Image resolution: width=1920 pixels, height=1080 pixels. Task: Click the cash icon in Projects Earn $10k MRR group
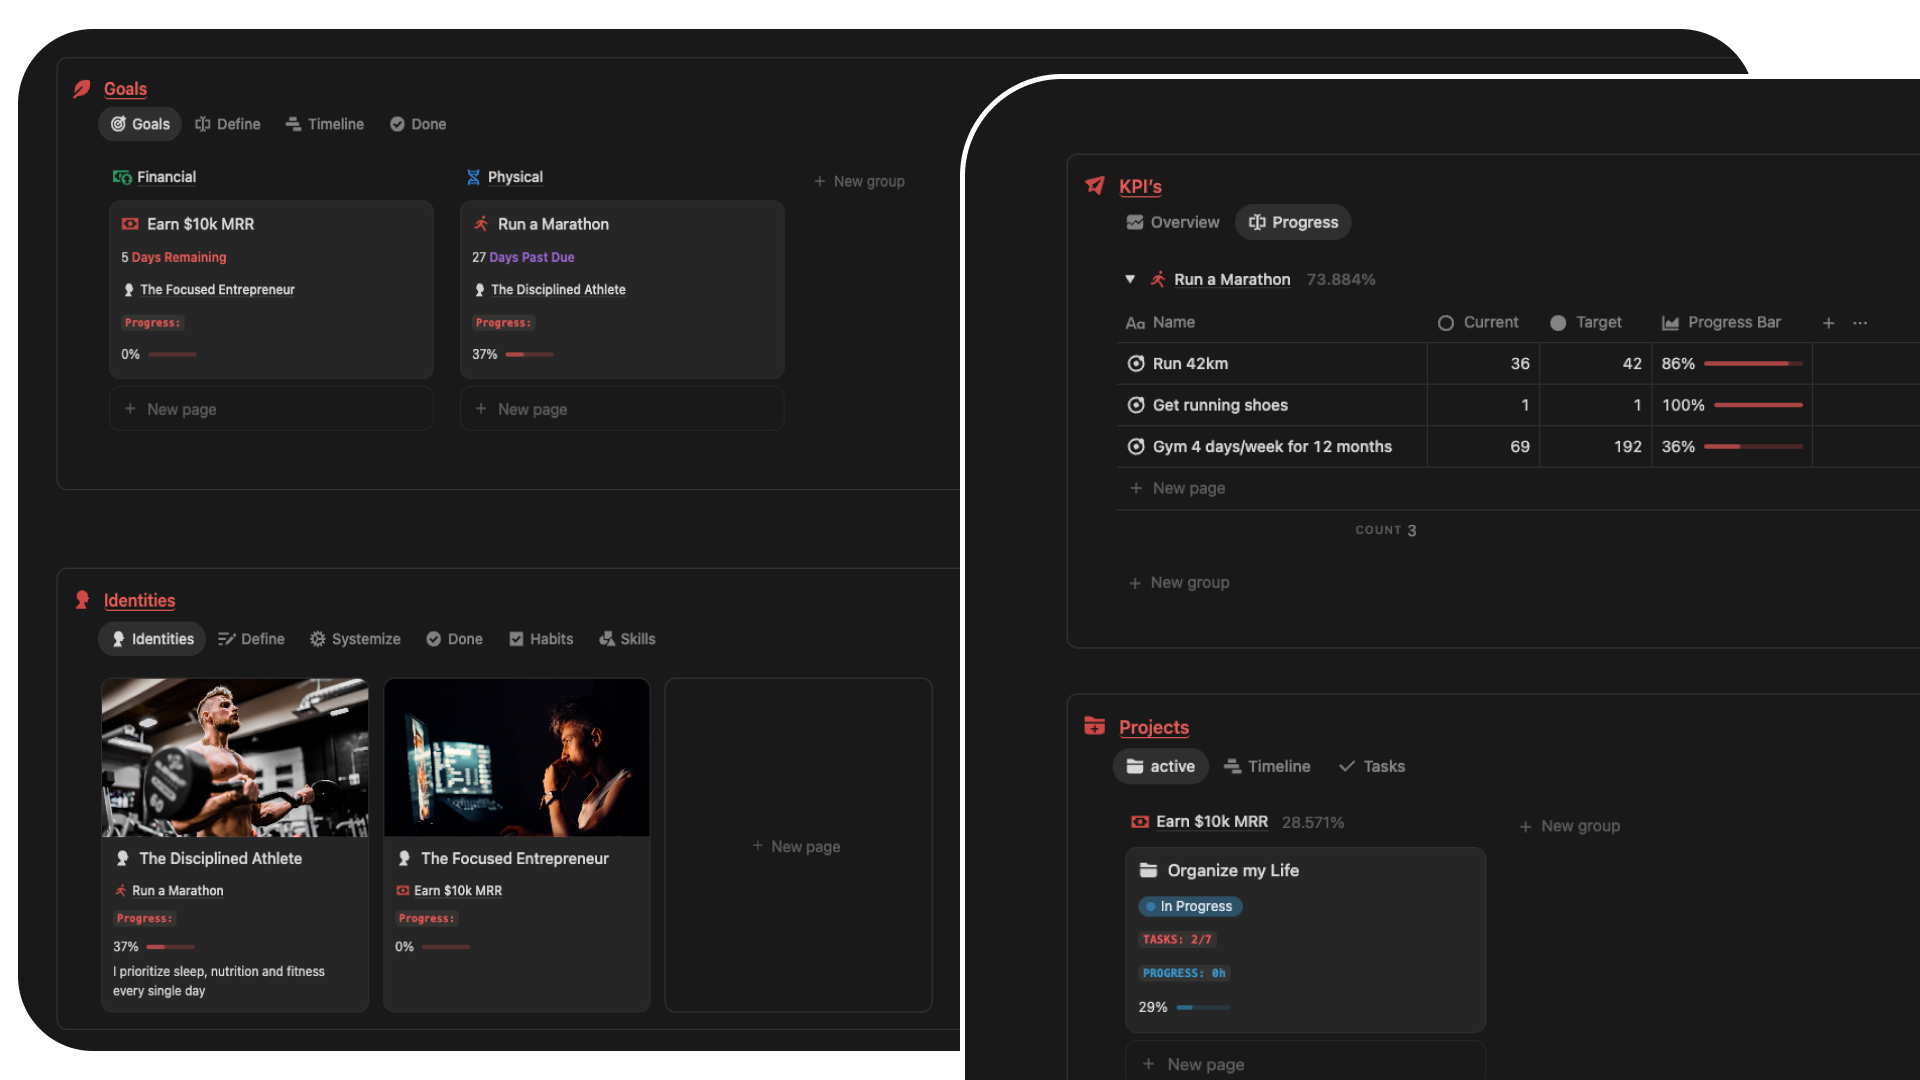tap(1140, 822)
